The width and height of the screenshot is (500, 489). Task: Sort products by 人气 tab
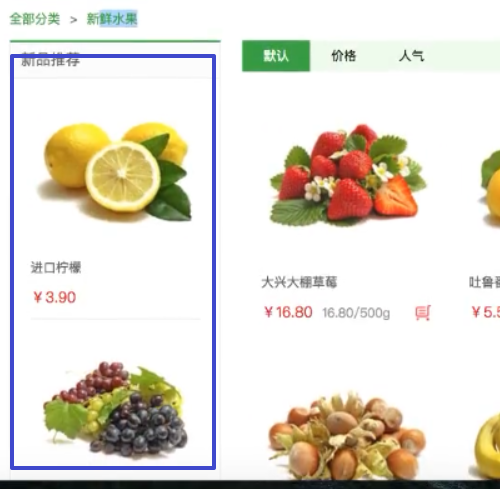[411, 56]
